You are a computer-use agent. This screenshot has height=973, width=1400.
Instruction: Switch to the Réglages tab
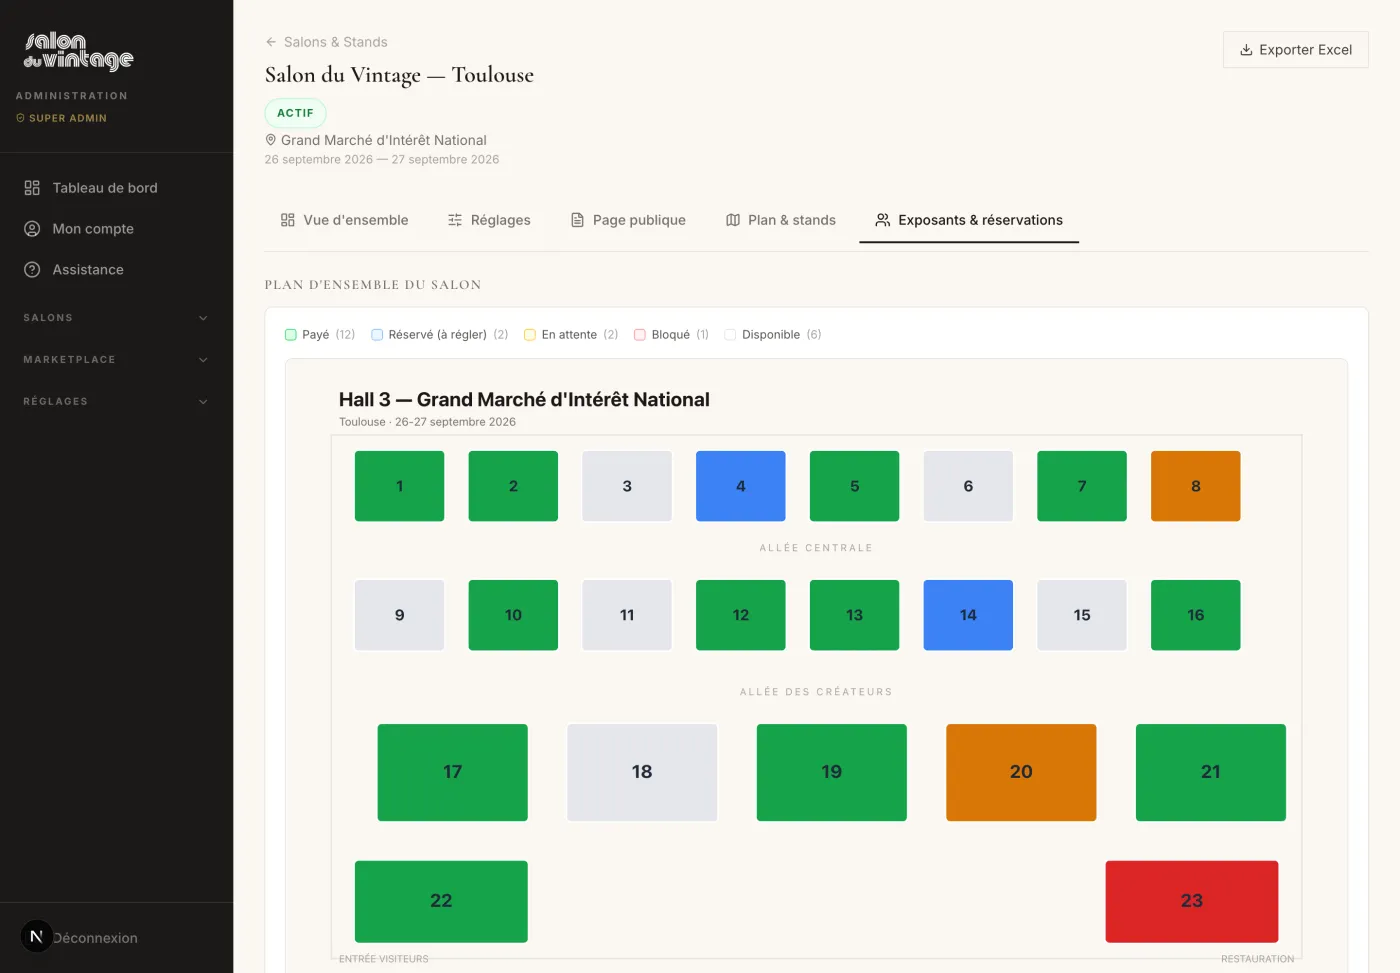[x=489, y=220]
